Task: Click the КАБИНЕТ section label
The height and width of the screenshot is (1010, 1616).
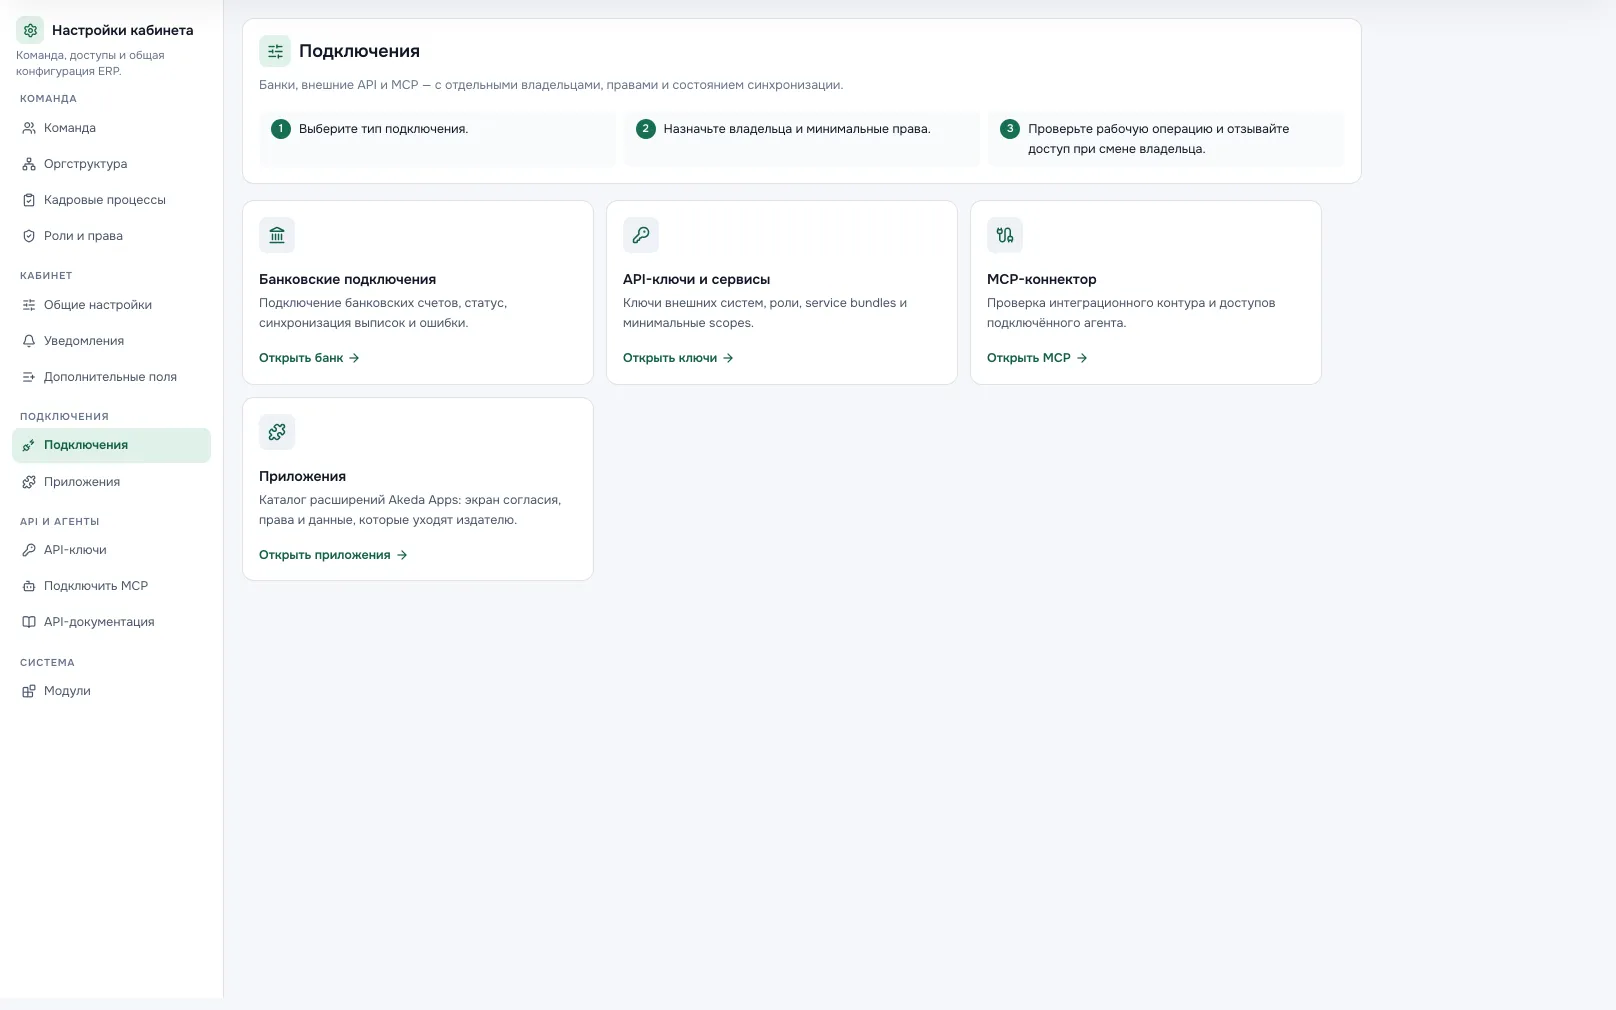Action: point(46,276)
